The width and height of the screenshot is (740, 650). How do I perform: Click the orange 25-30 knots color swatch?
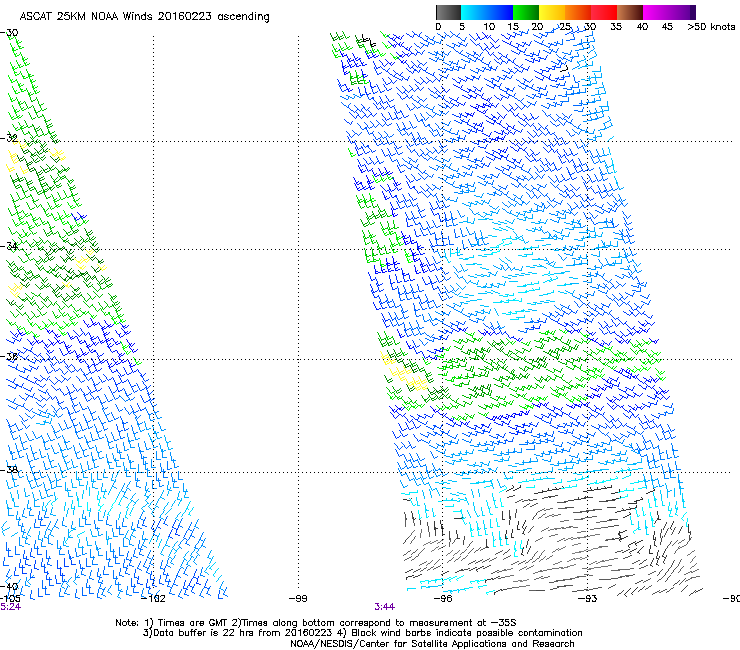(578, 12)
